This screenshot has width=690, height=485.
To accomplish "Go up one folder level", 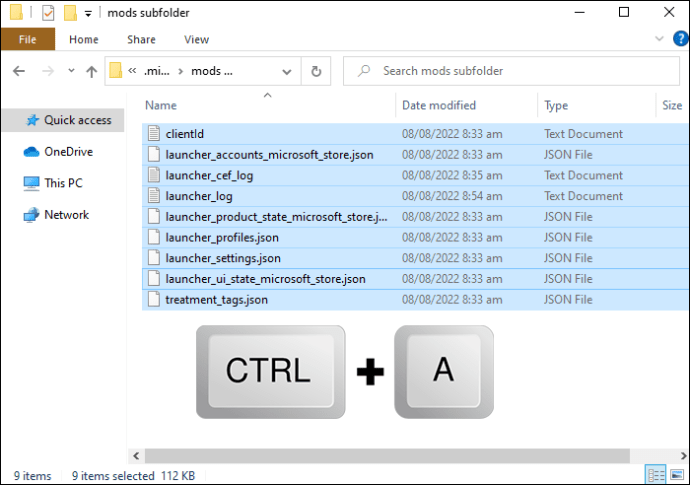I will coord(92,71).
